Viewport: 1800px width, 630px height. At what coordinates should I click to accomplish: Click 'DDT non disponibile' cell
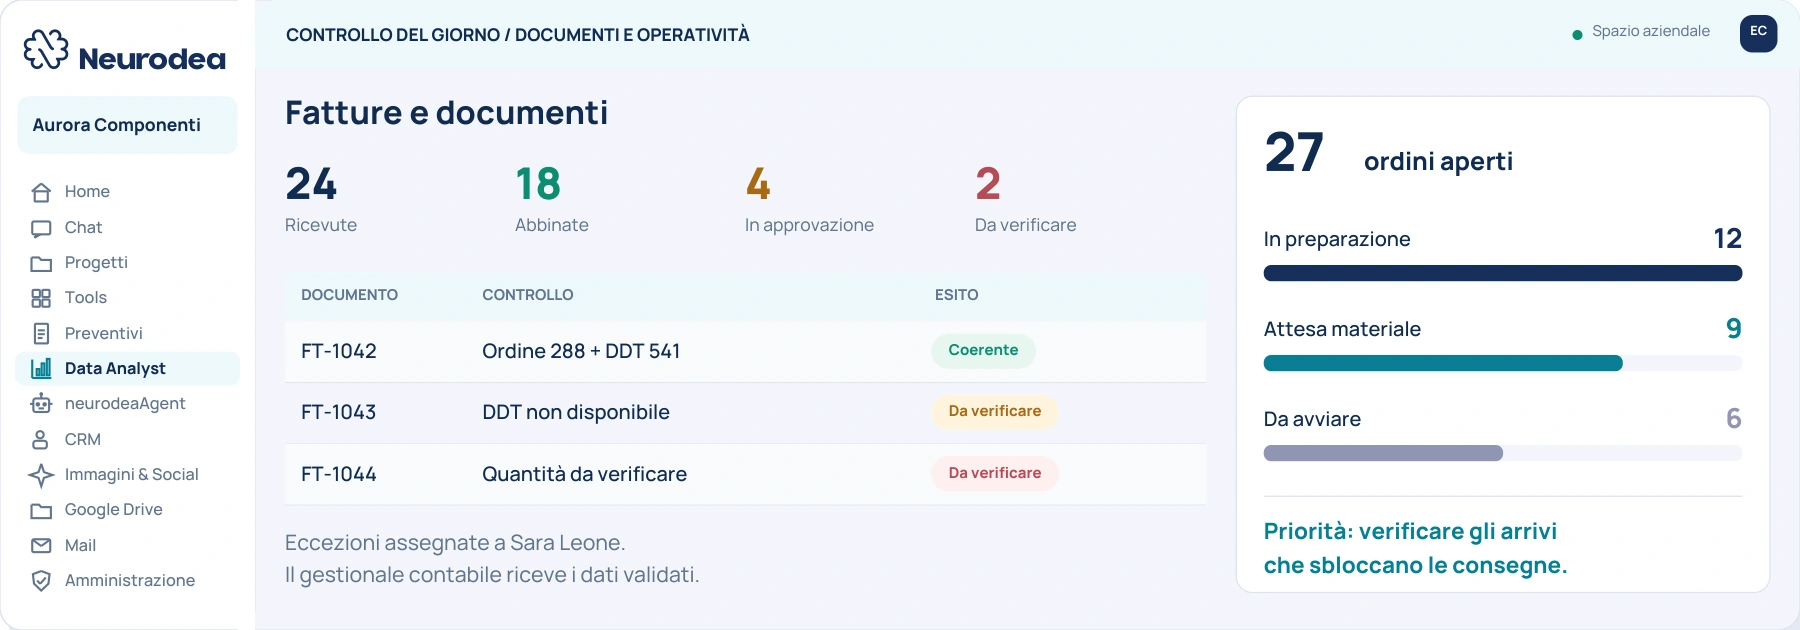576,412
